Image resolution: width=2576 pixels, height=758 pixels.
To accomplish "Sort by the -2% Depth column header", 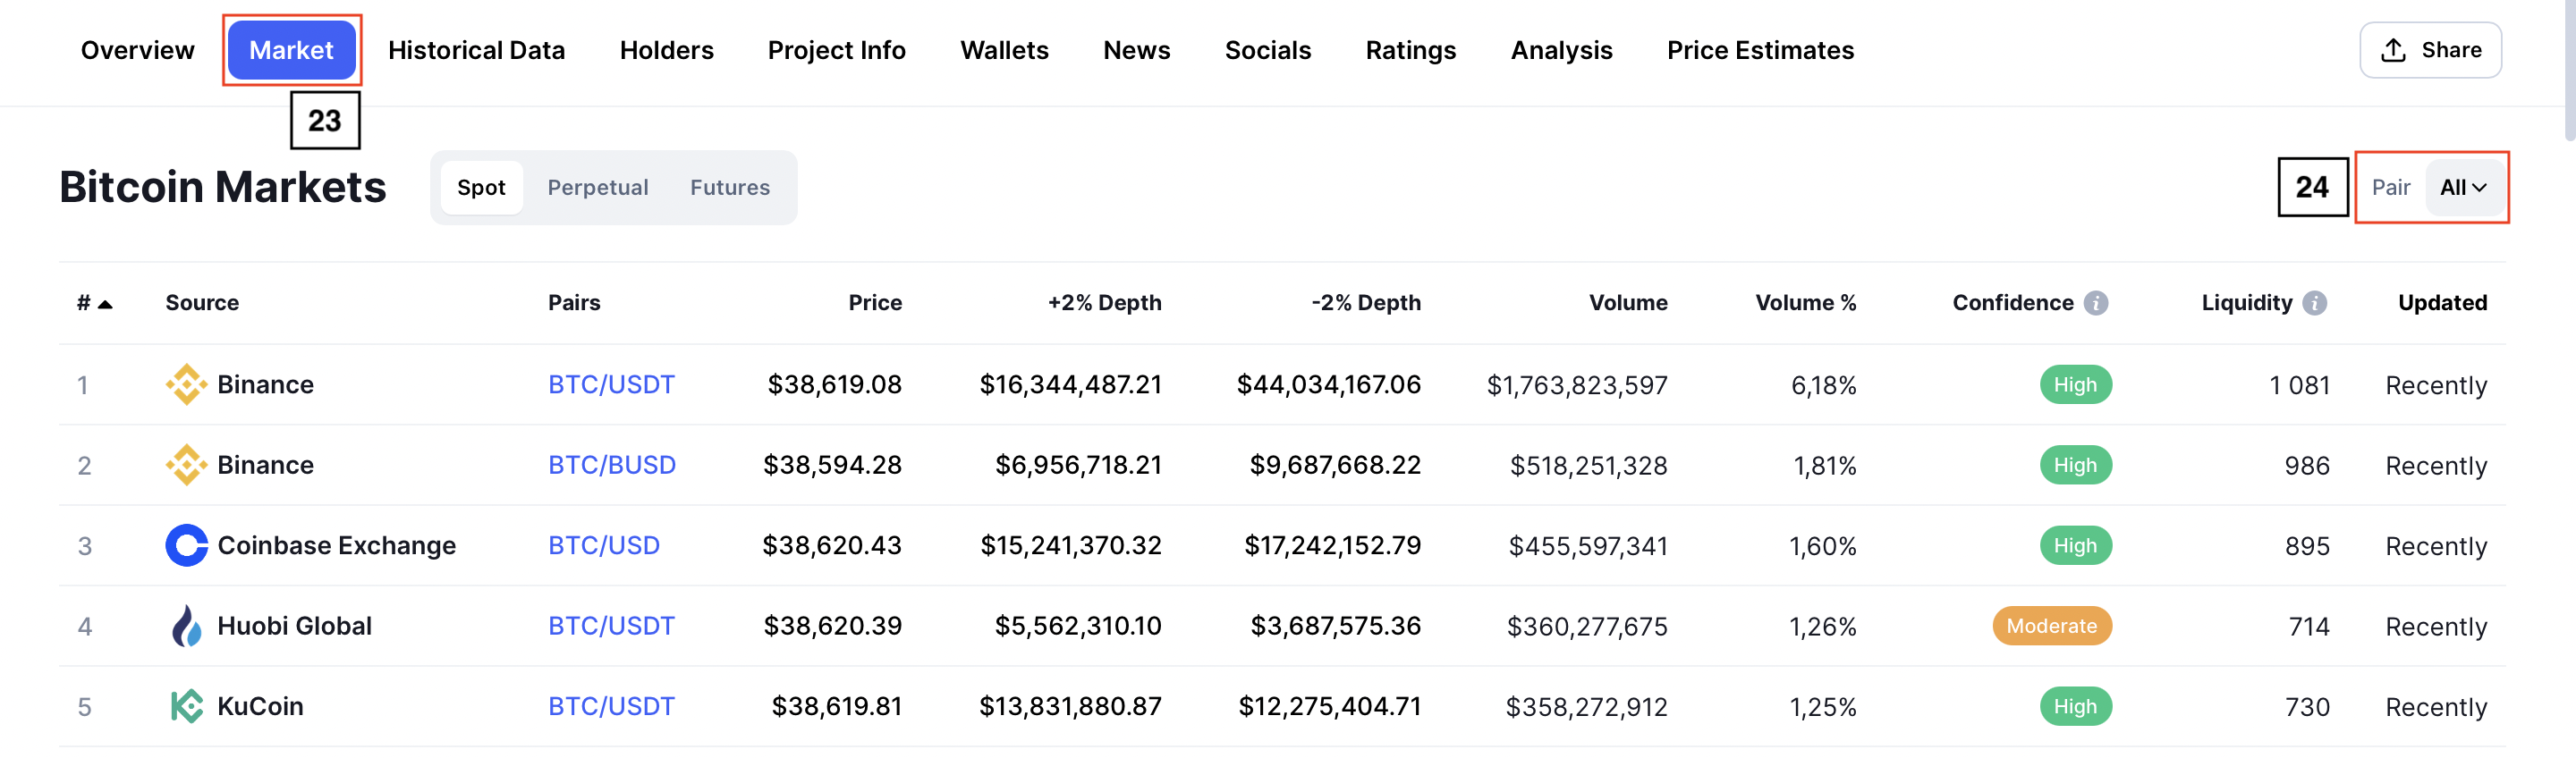I will tap(1365, 302).
